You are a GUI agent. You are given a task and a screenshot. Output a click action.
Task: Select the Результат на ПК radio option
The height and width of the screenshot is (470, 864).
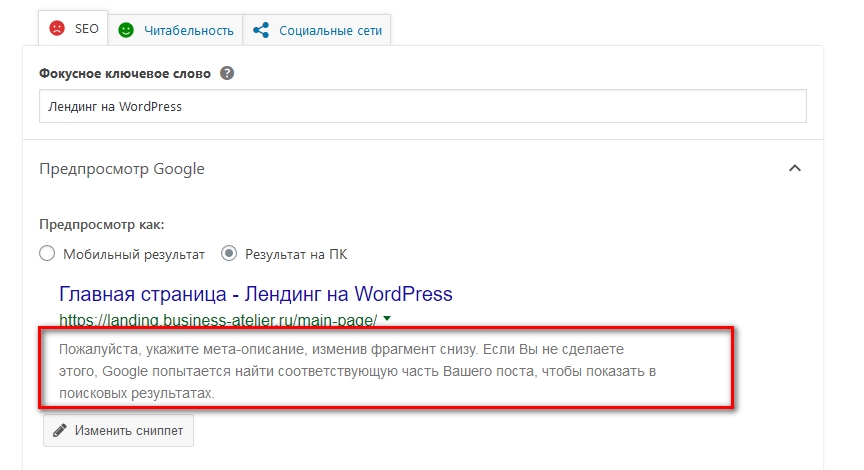pyautogui.click(x=229, y=253)
